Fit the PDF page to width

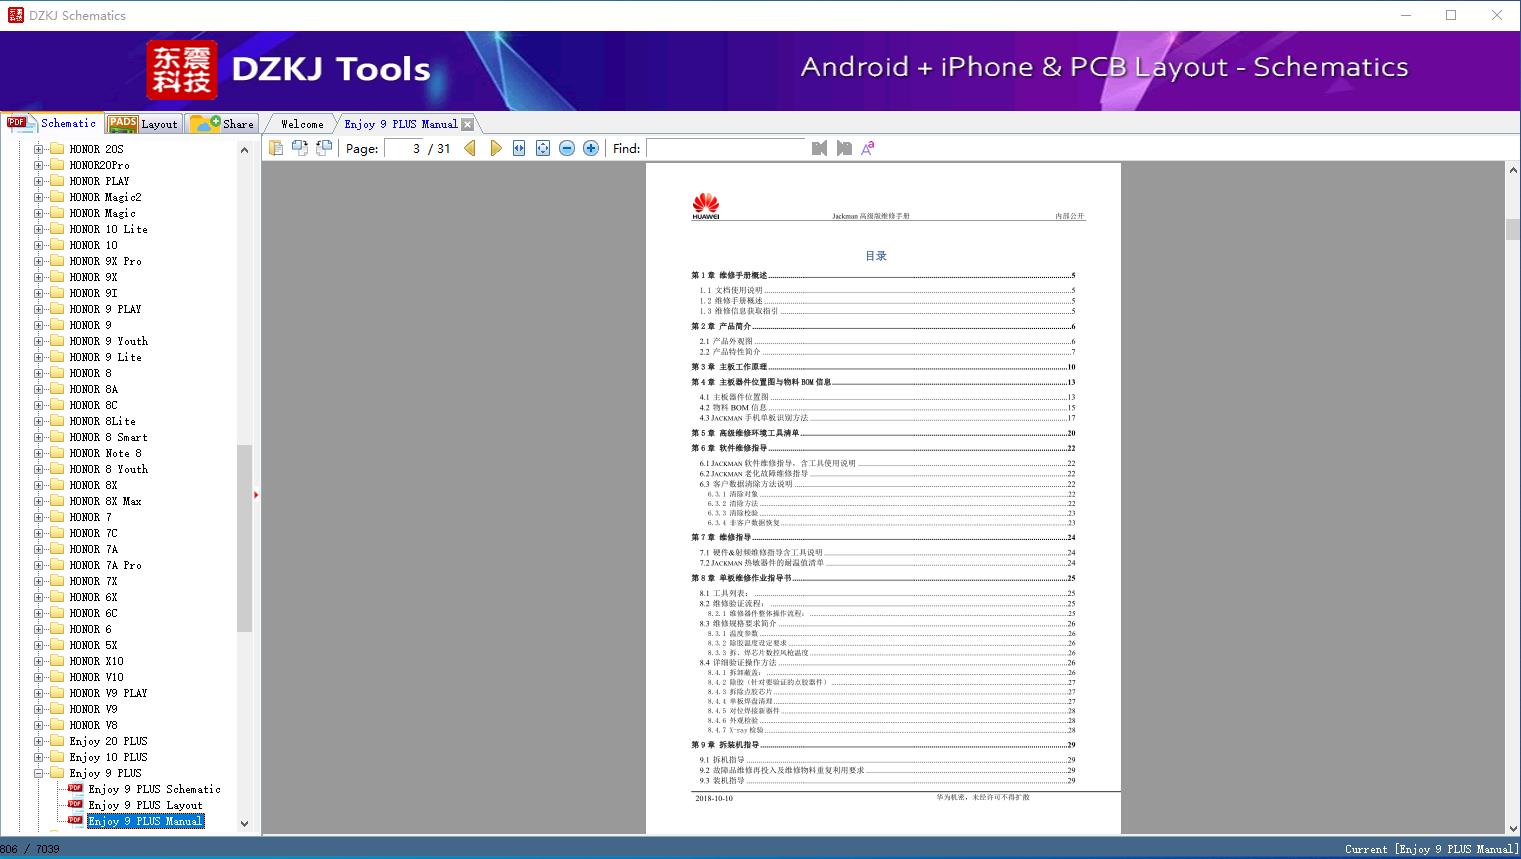click(x=519, y=148)
